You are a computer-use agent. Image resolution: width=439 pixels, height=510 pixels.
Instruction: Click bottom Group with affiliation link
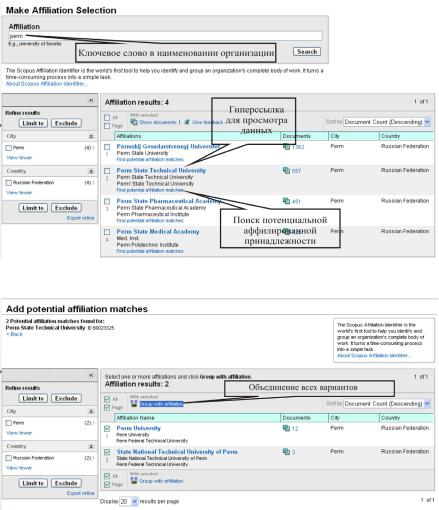[x=161, y=481]
